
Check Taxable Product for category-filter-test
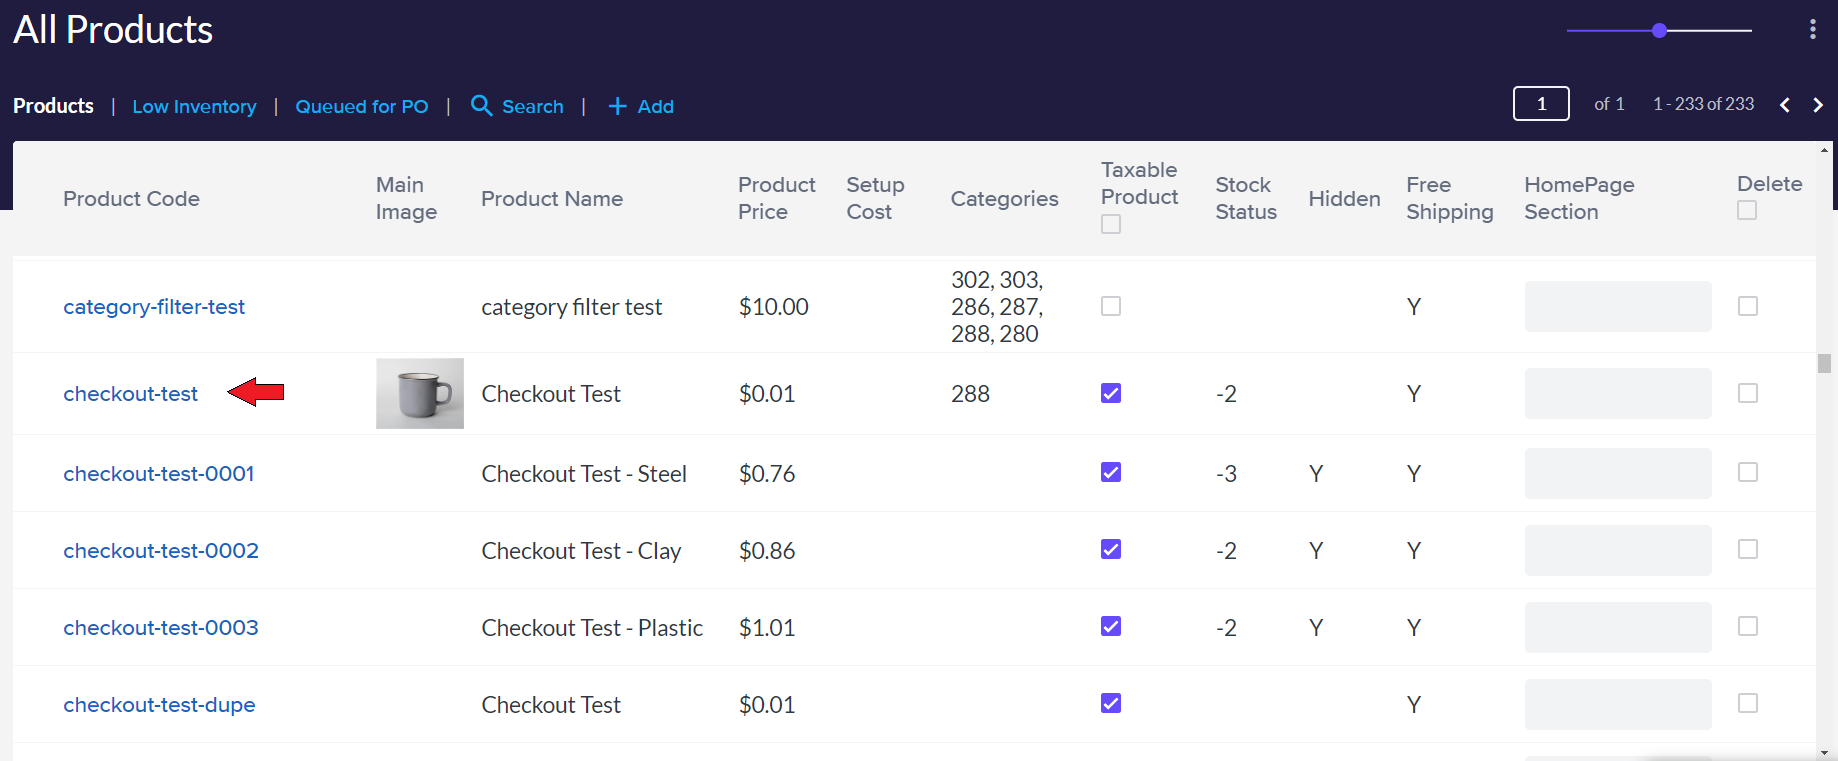[x=1111, y=306]
